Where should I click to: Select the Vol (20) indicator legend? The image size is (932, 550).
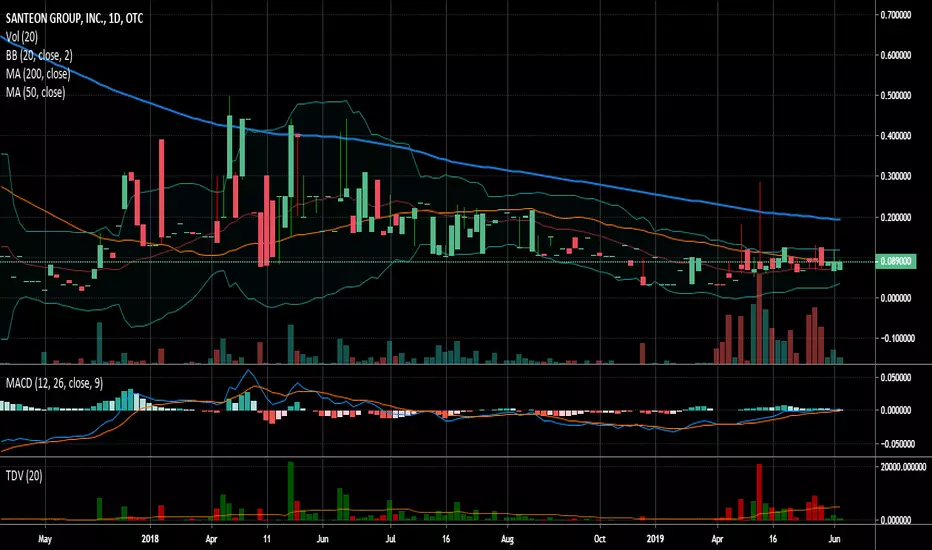22,37
